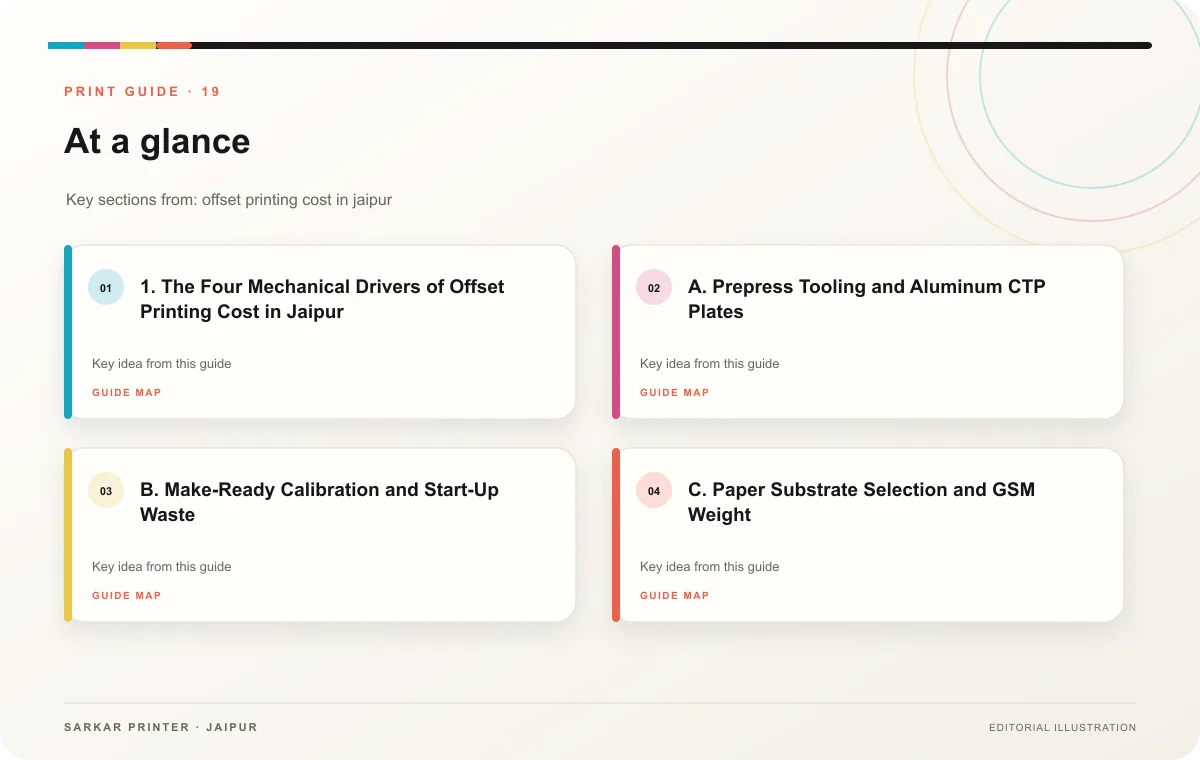1200x760 pixels.
Task: Click the "Prepress Tooling and Aluminum CTP Plates" title
Action: [867, 299]
